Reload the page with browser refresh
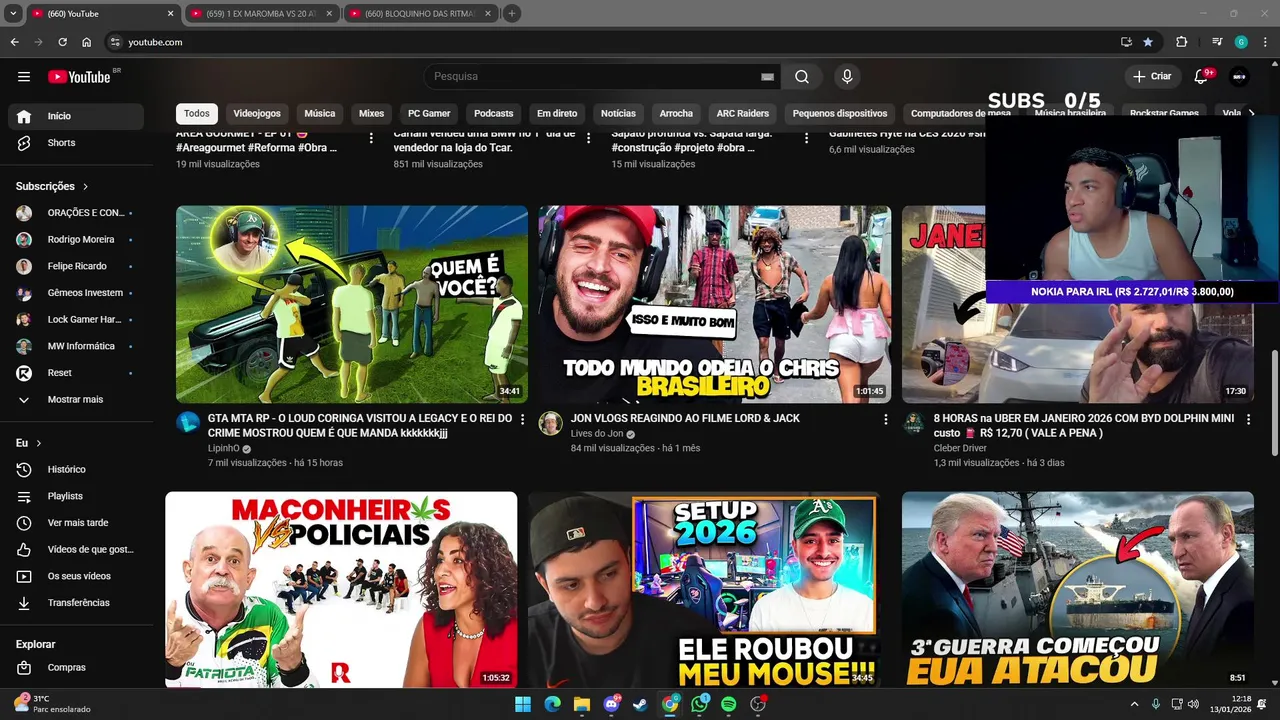This screenshot has height=720, width=1280. [x=62, y=42]
